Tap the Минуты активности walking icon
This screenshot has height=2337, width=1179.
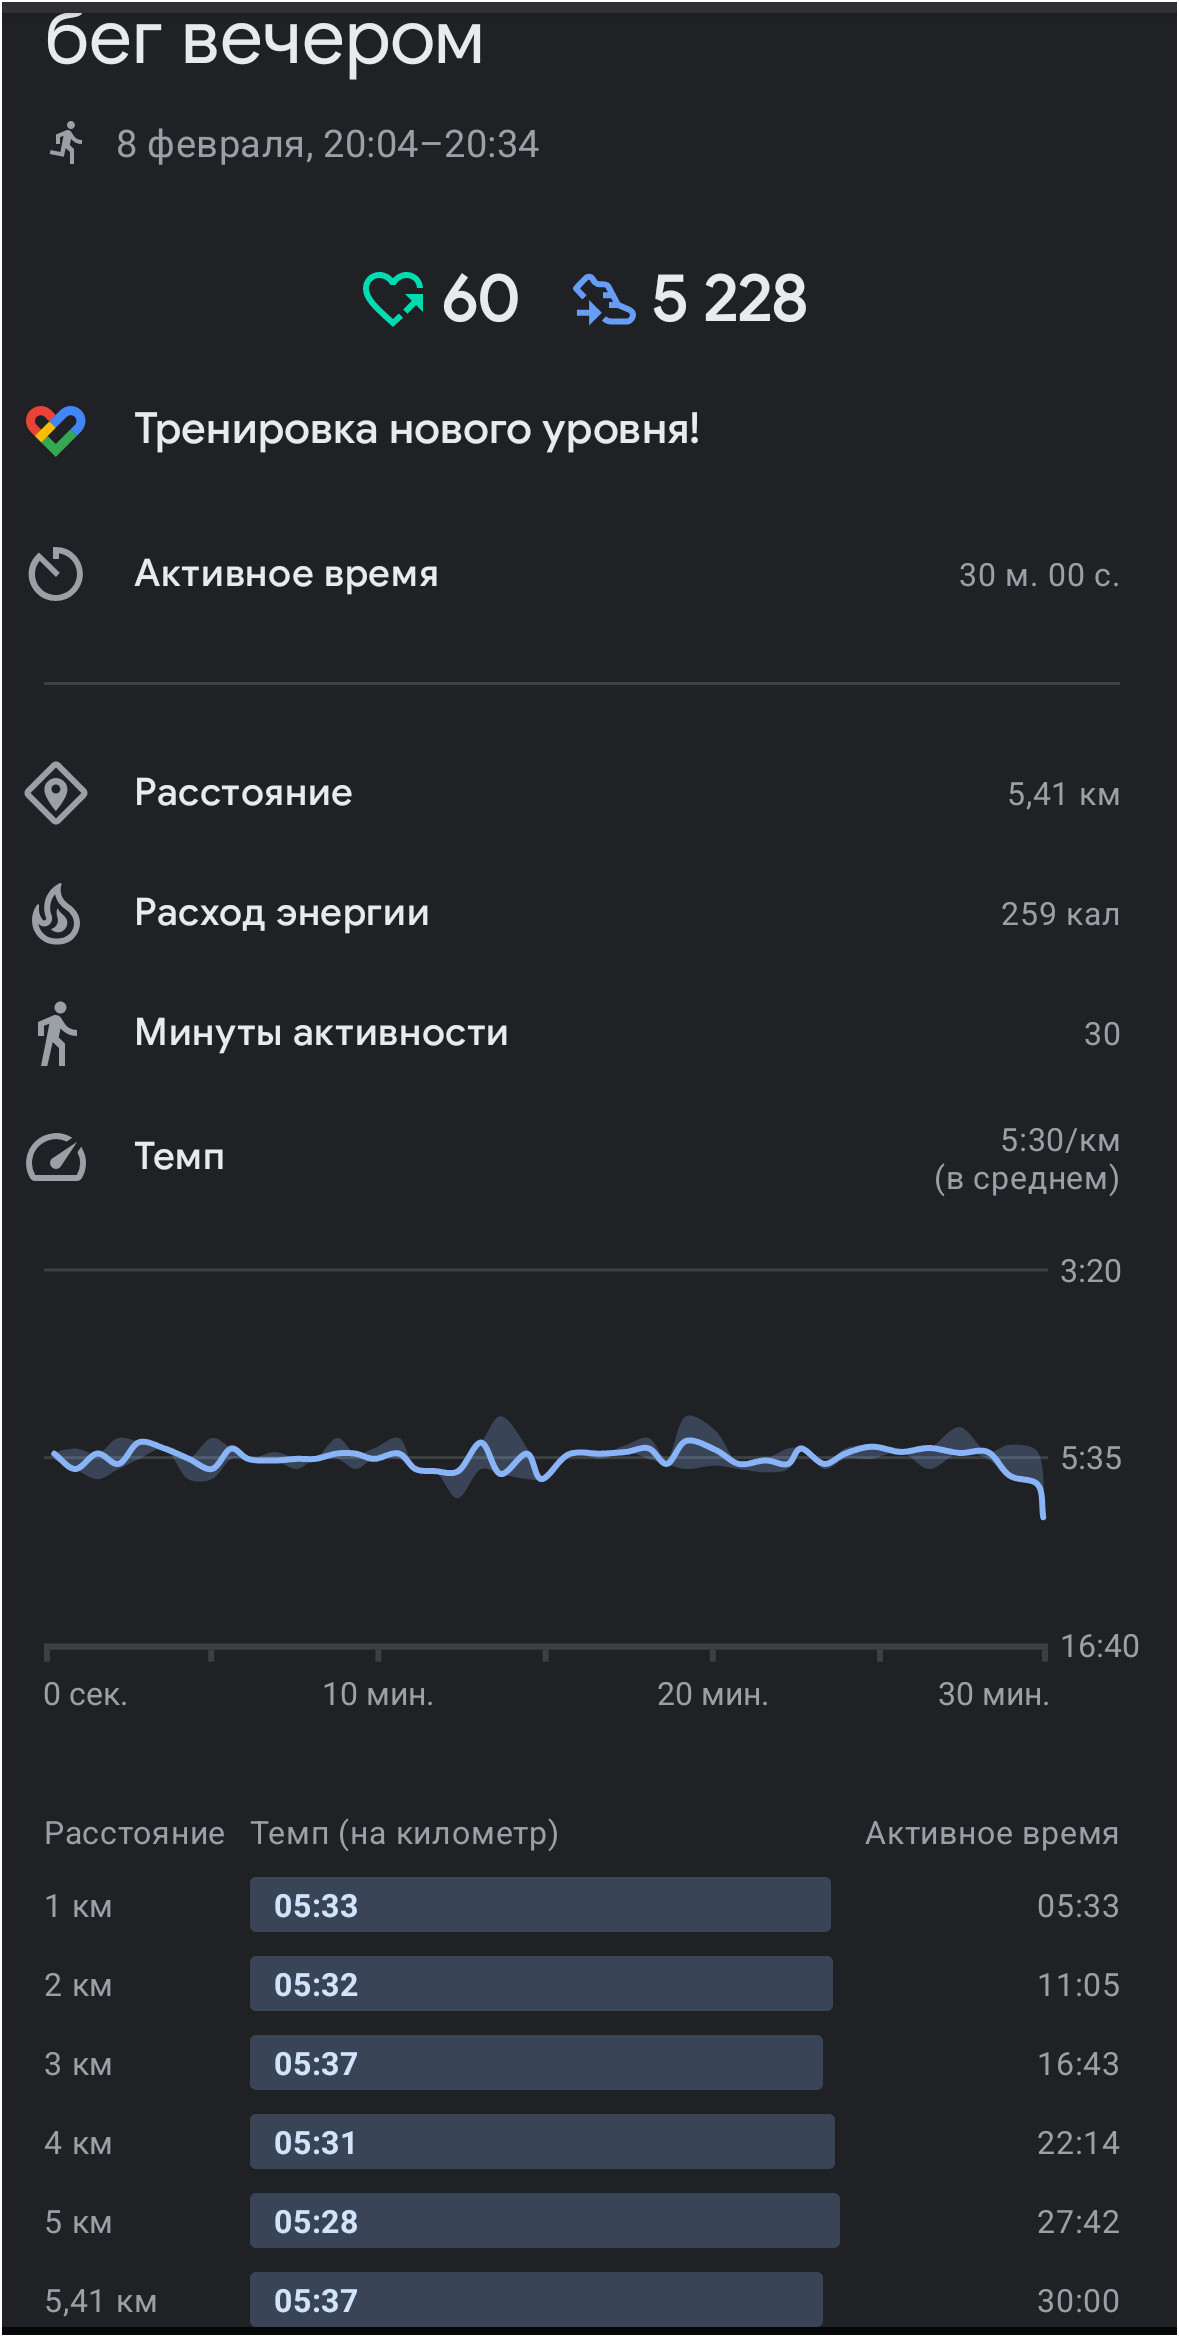pos(56,1034)
